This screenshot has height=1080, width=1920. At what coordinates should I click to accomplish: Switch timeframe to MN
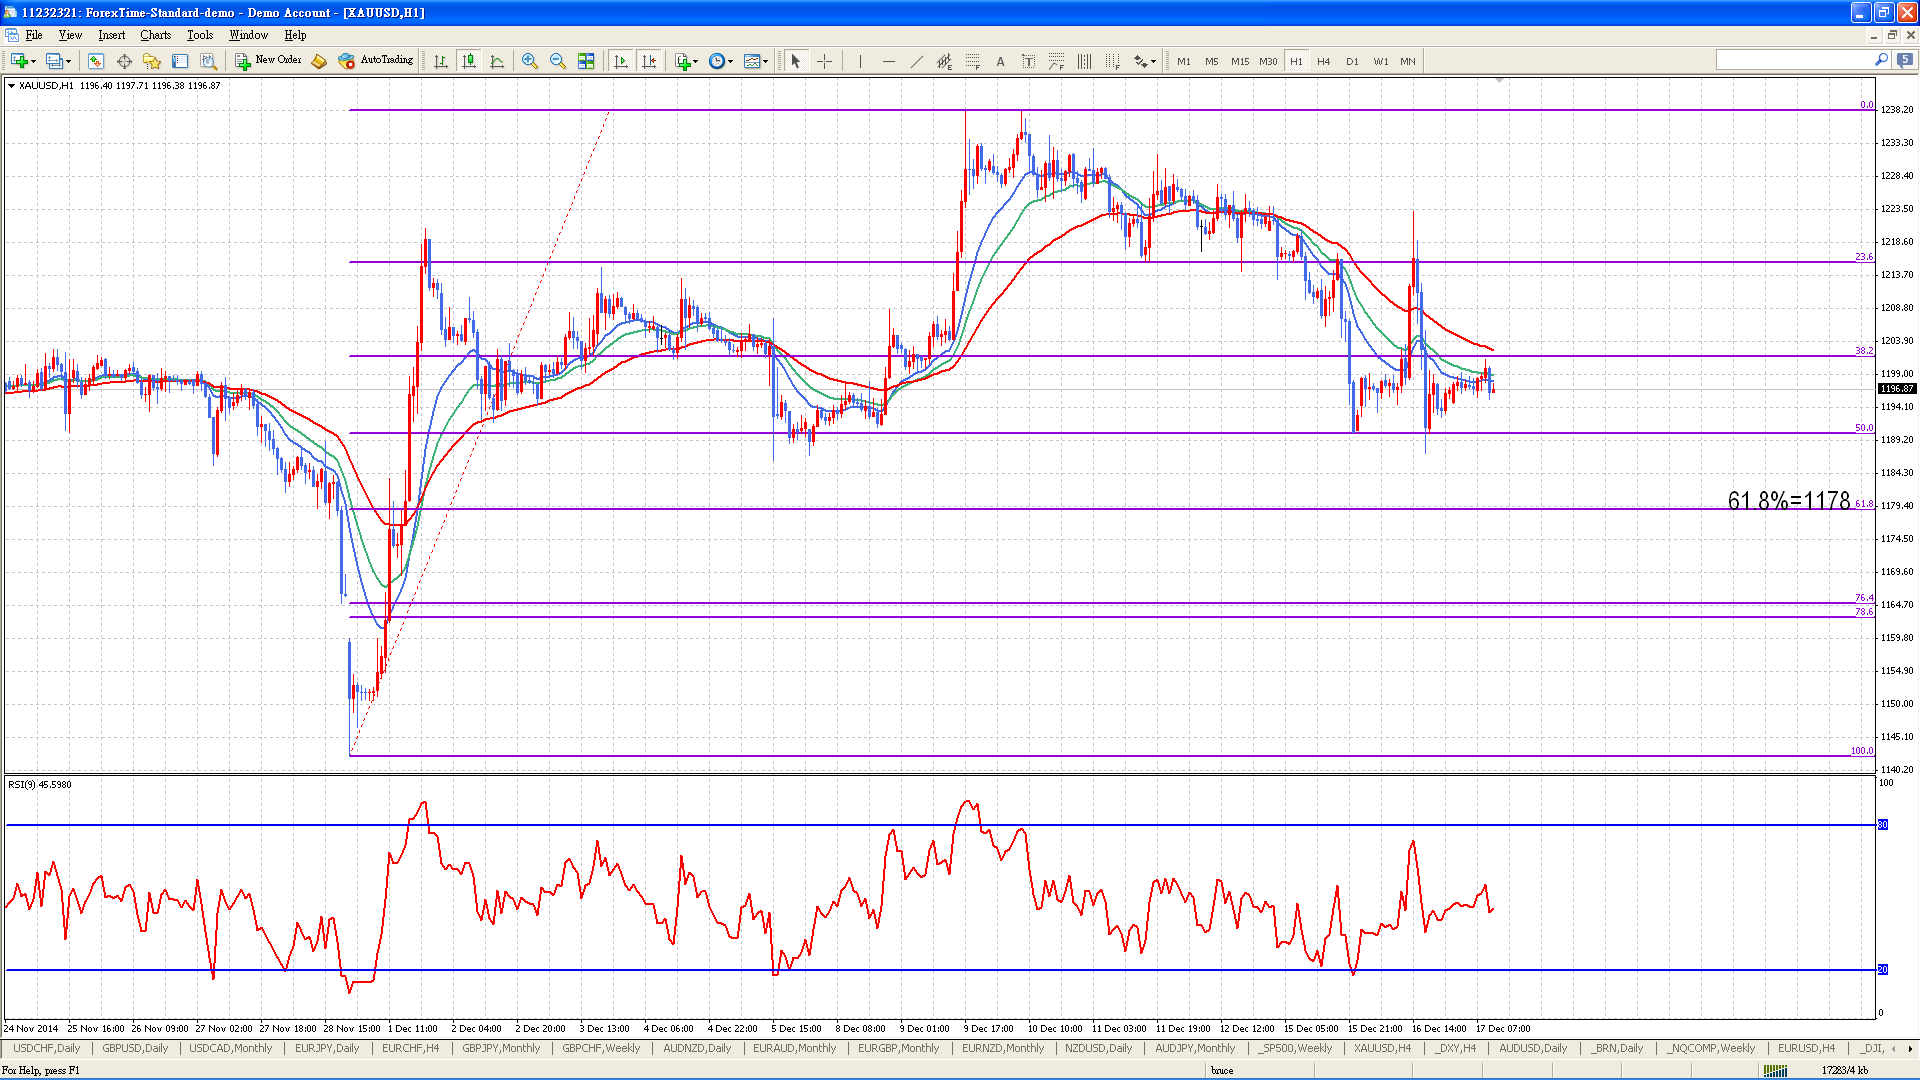click(1408, 61)
